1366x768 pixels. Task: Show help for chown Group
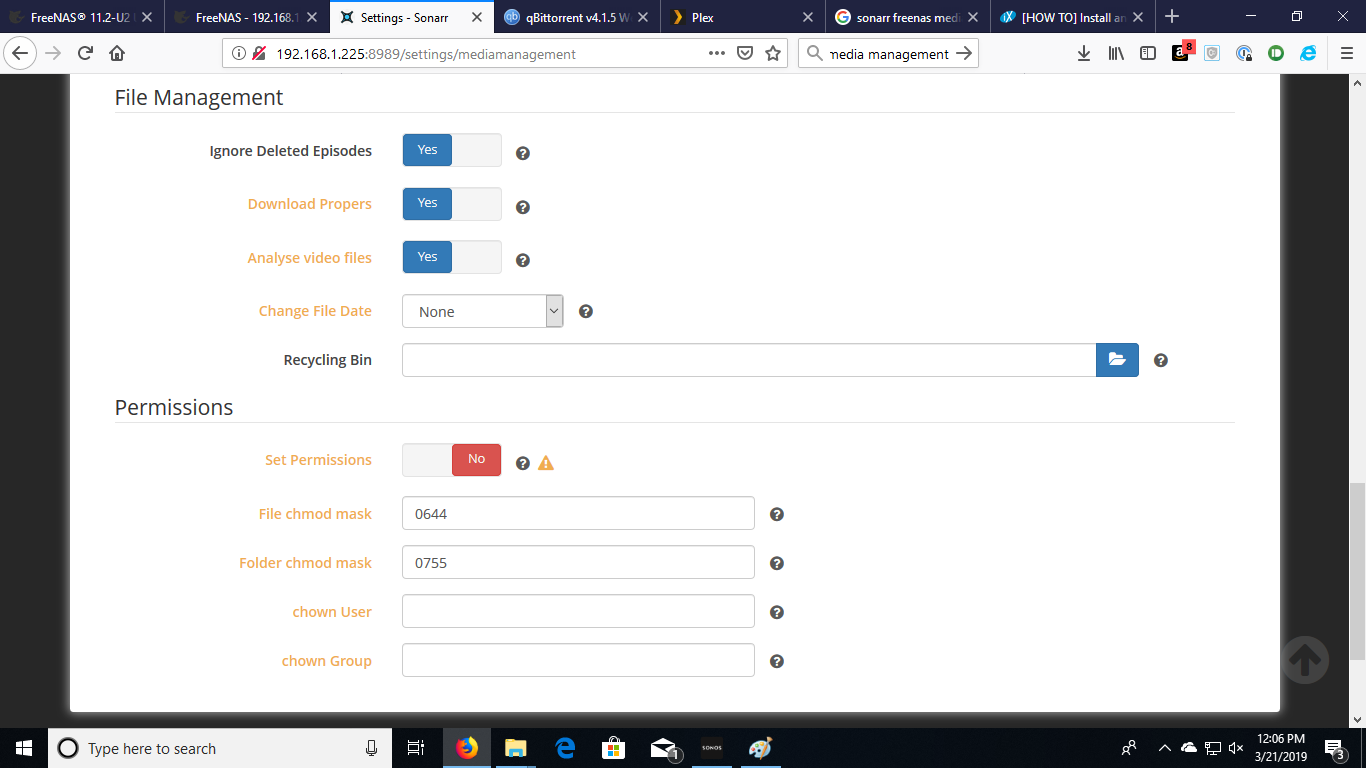click(777, 661)
